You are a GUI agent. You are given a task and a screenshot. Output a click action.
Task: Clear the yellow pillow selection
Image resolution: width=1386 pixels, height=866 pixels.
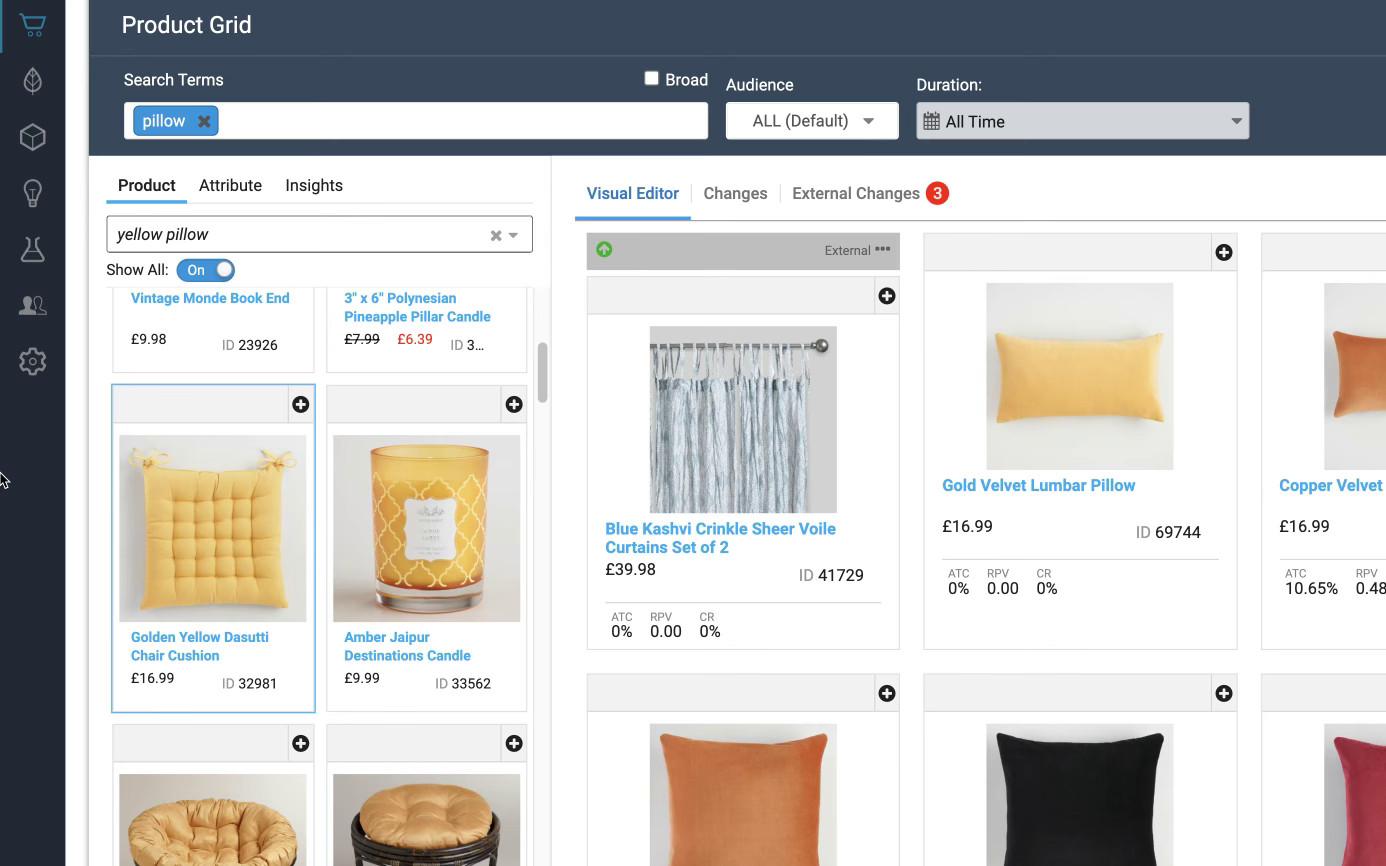click(x=496, y=235)
